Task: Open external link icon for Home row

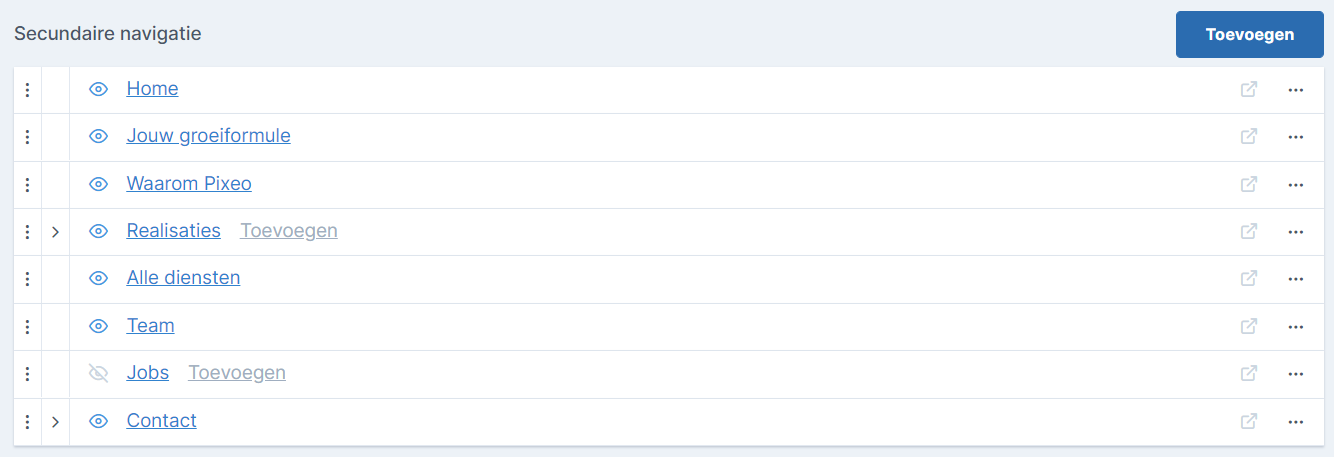Action: point(1249,89)
